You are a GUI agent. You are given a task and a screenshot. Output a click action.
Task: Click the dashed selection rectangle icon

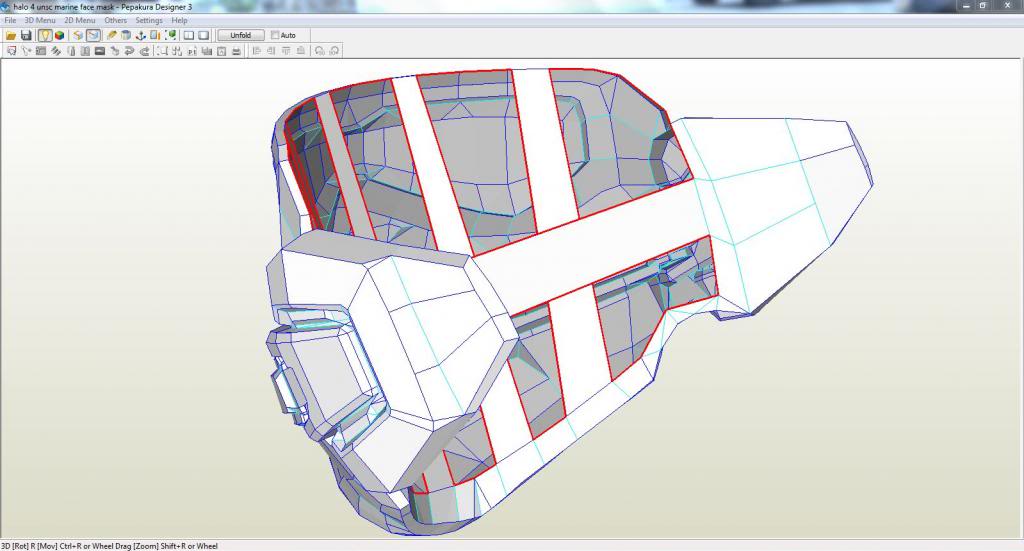click(x=162, y=51)
